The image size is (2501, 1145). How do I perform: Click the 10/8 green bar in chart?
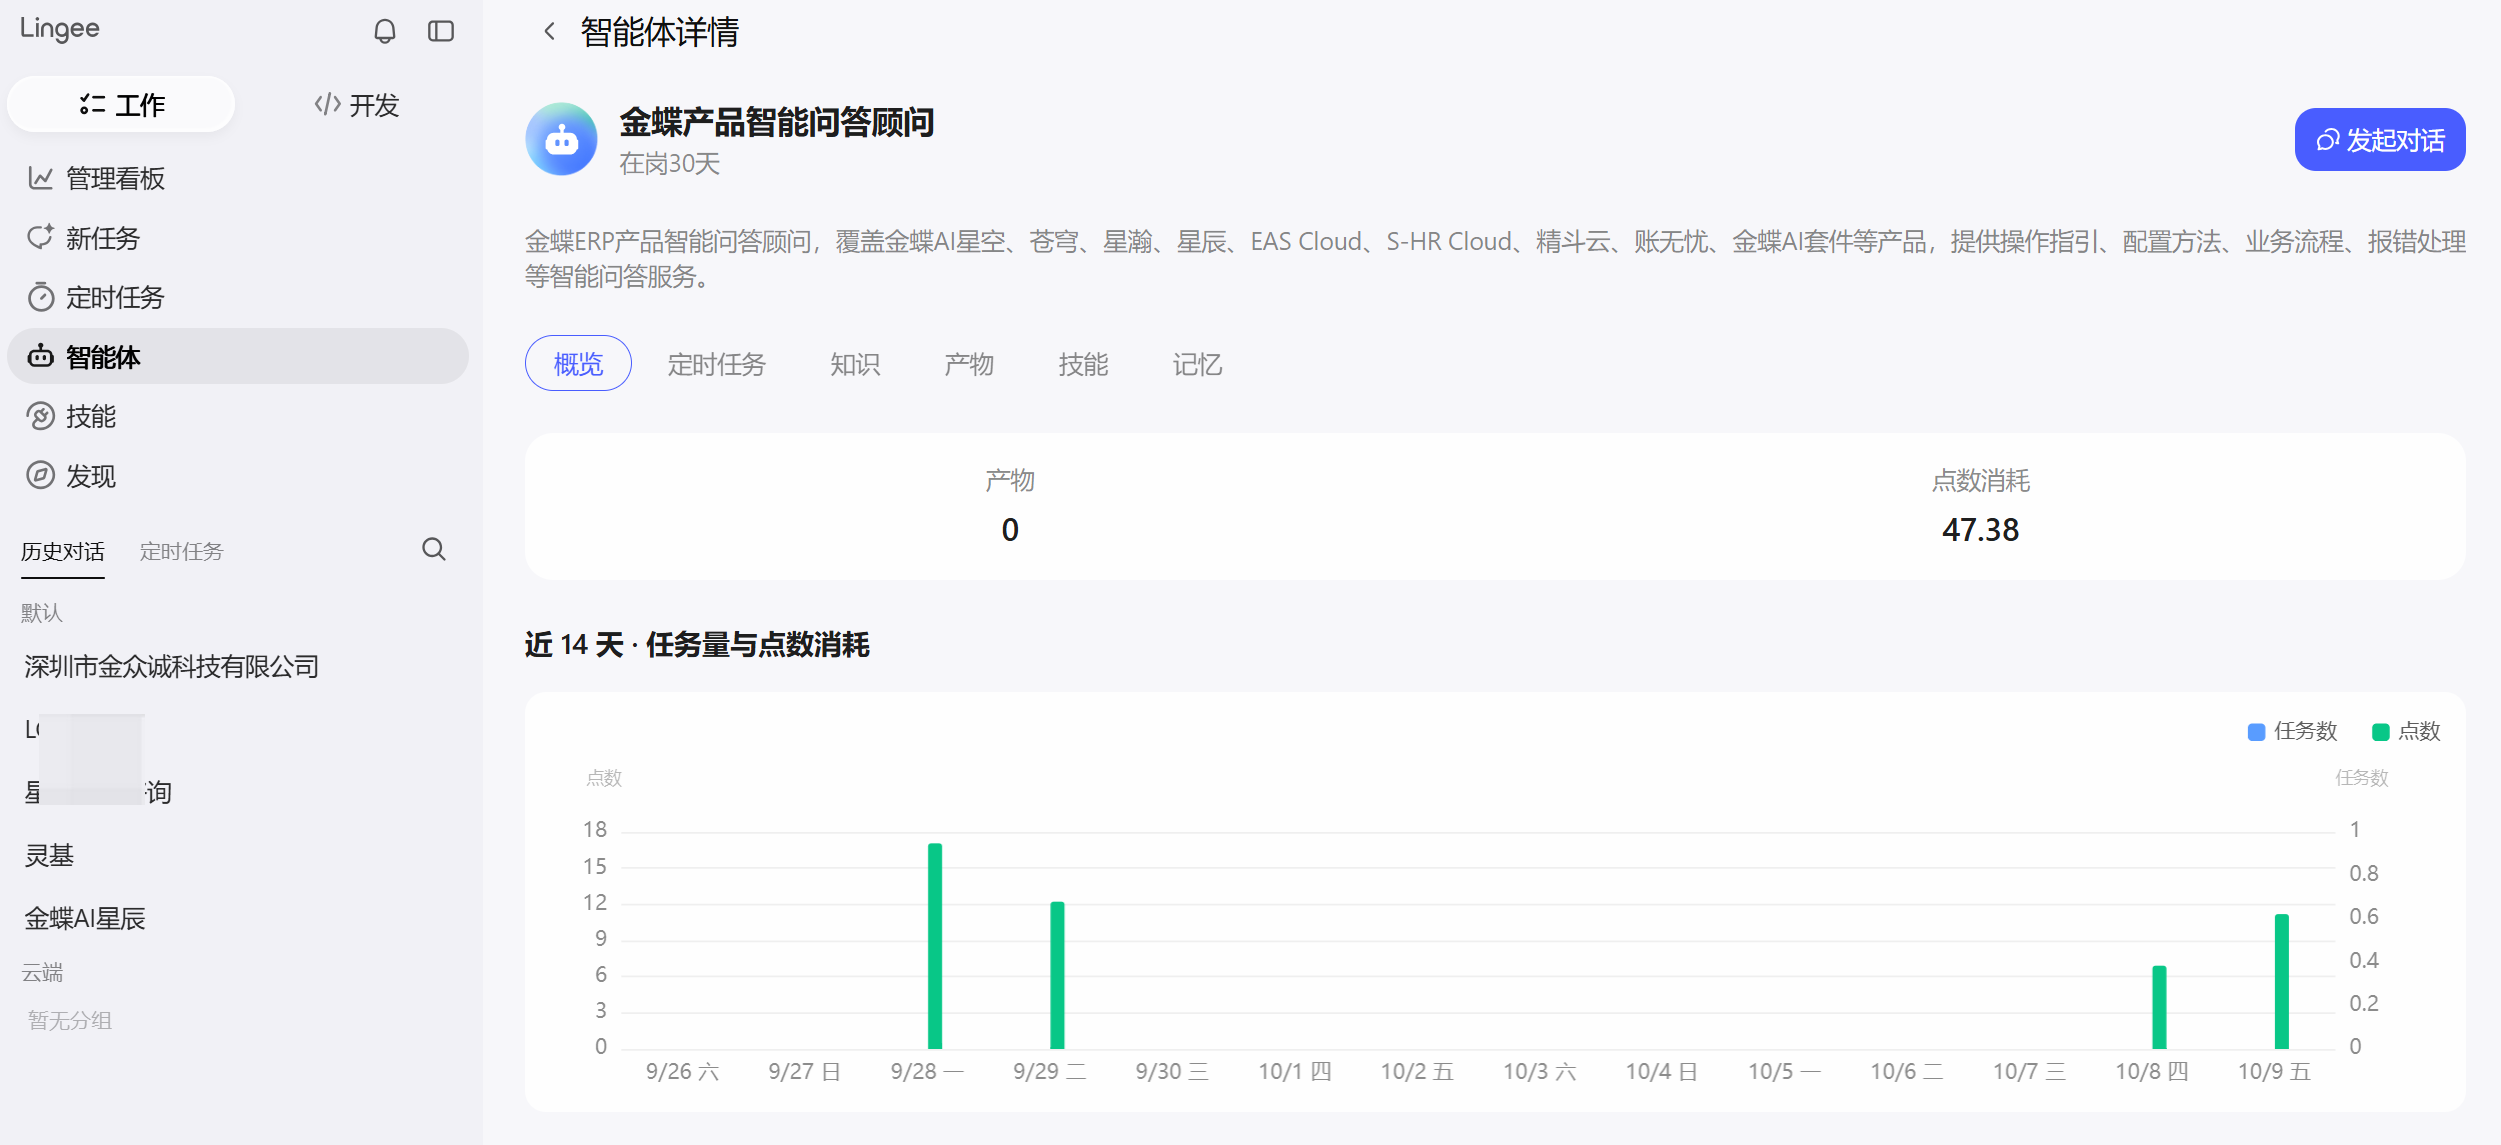click(2159, 1007)
